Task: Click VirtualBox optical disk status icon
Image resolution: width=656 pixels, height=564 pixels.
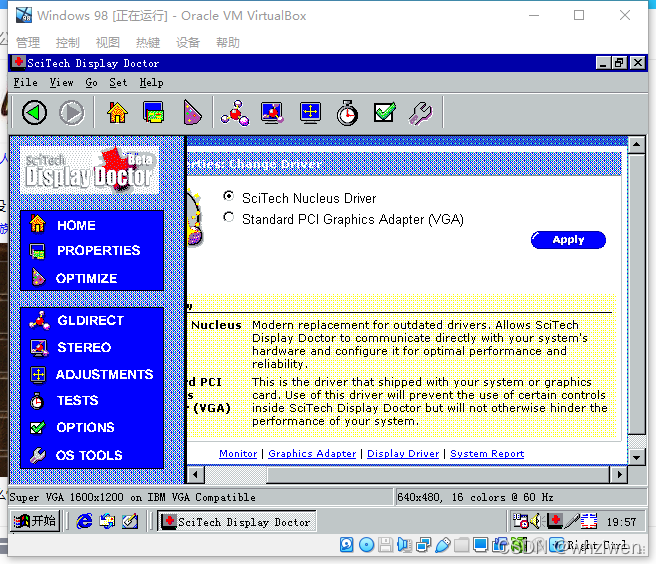Action: click(x=366, y=545)
